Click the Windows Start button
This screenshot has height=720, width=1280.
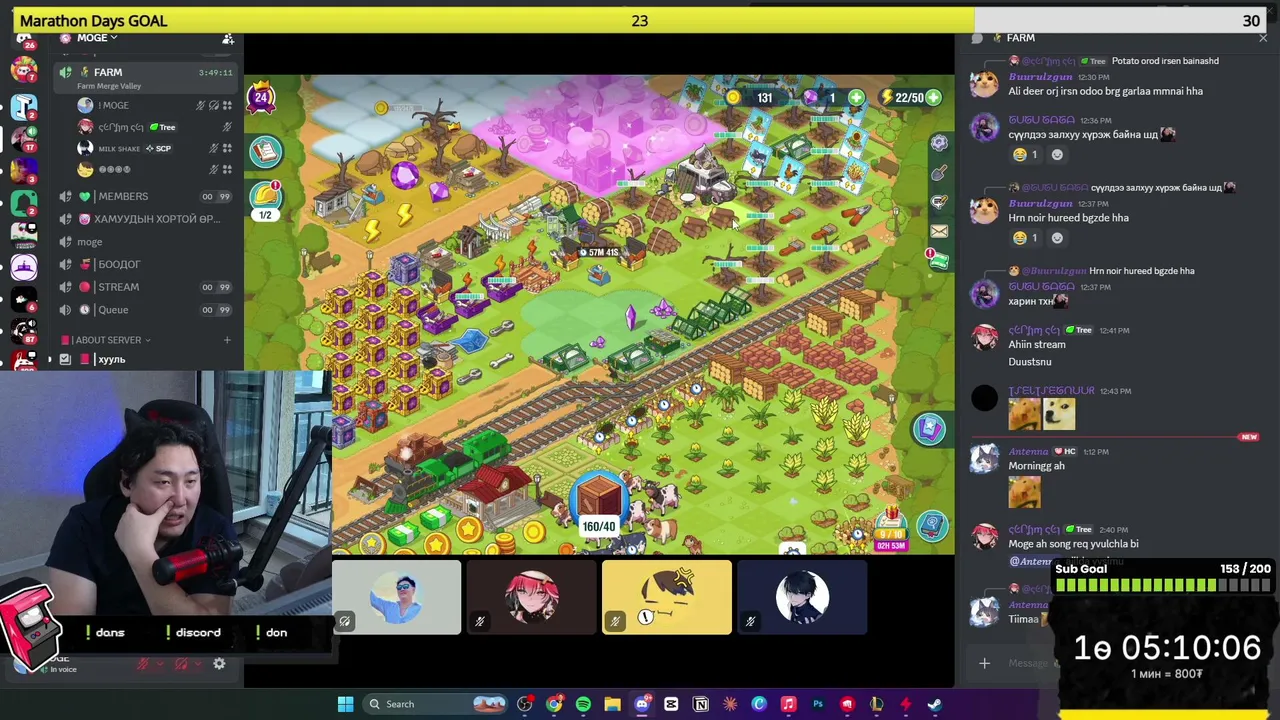tap(345, 704)
